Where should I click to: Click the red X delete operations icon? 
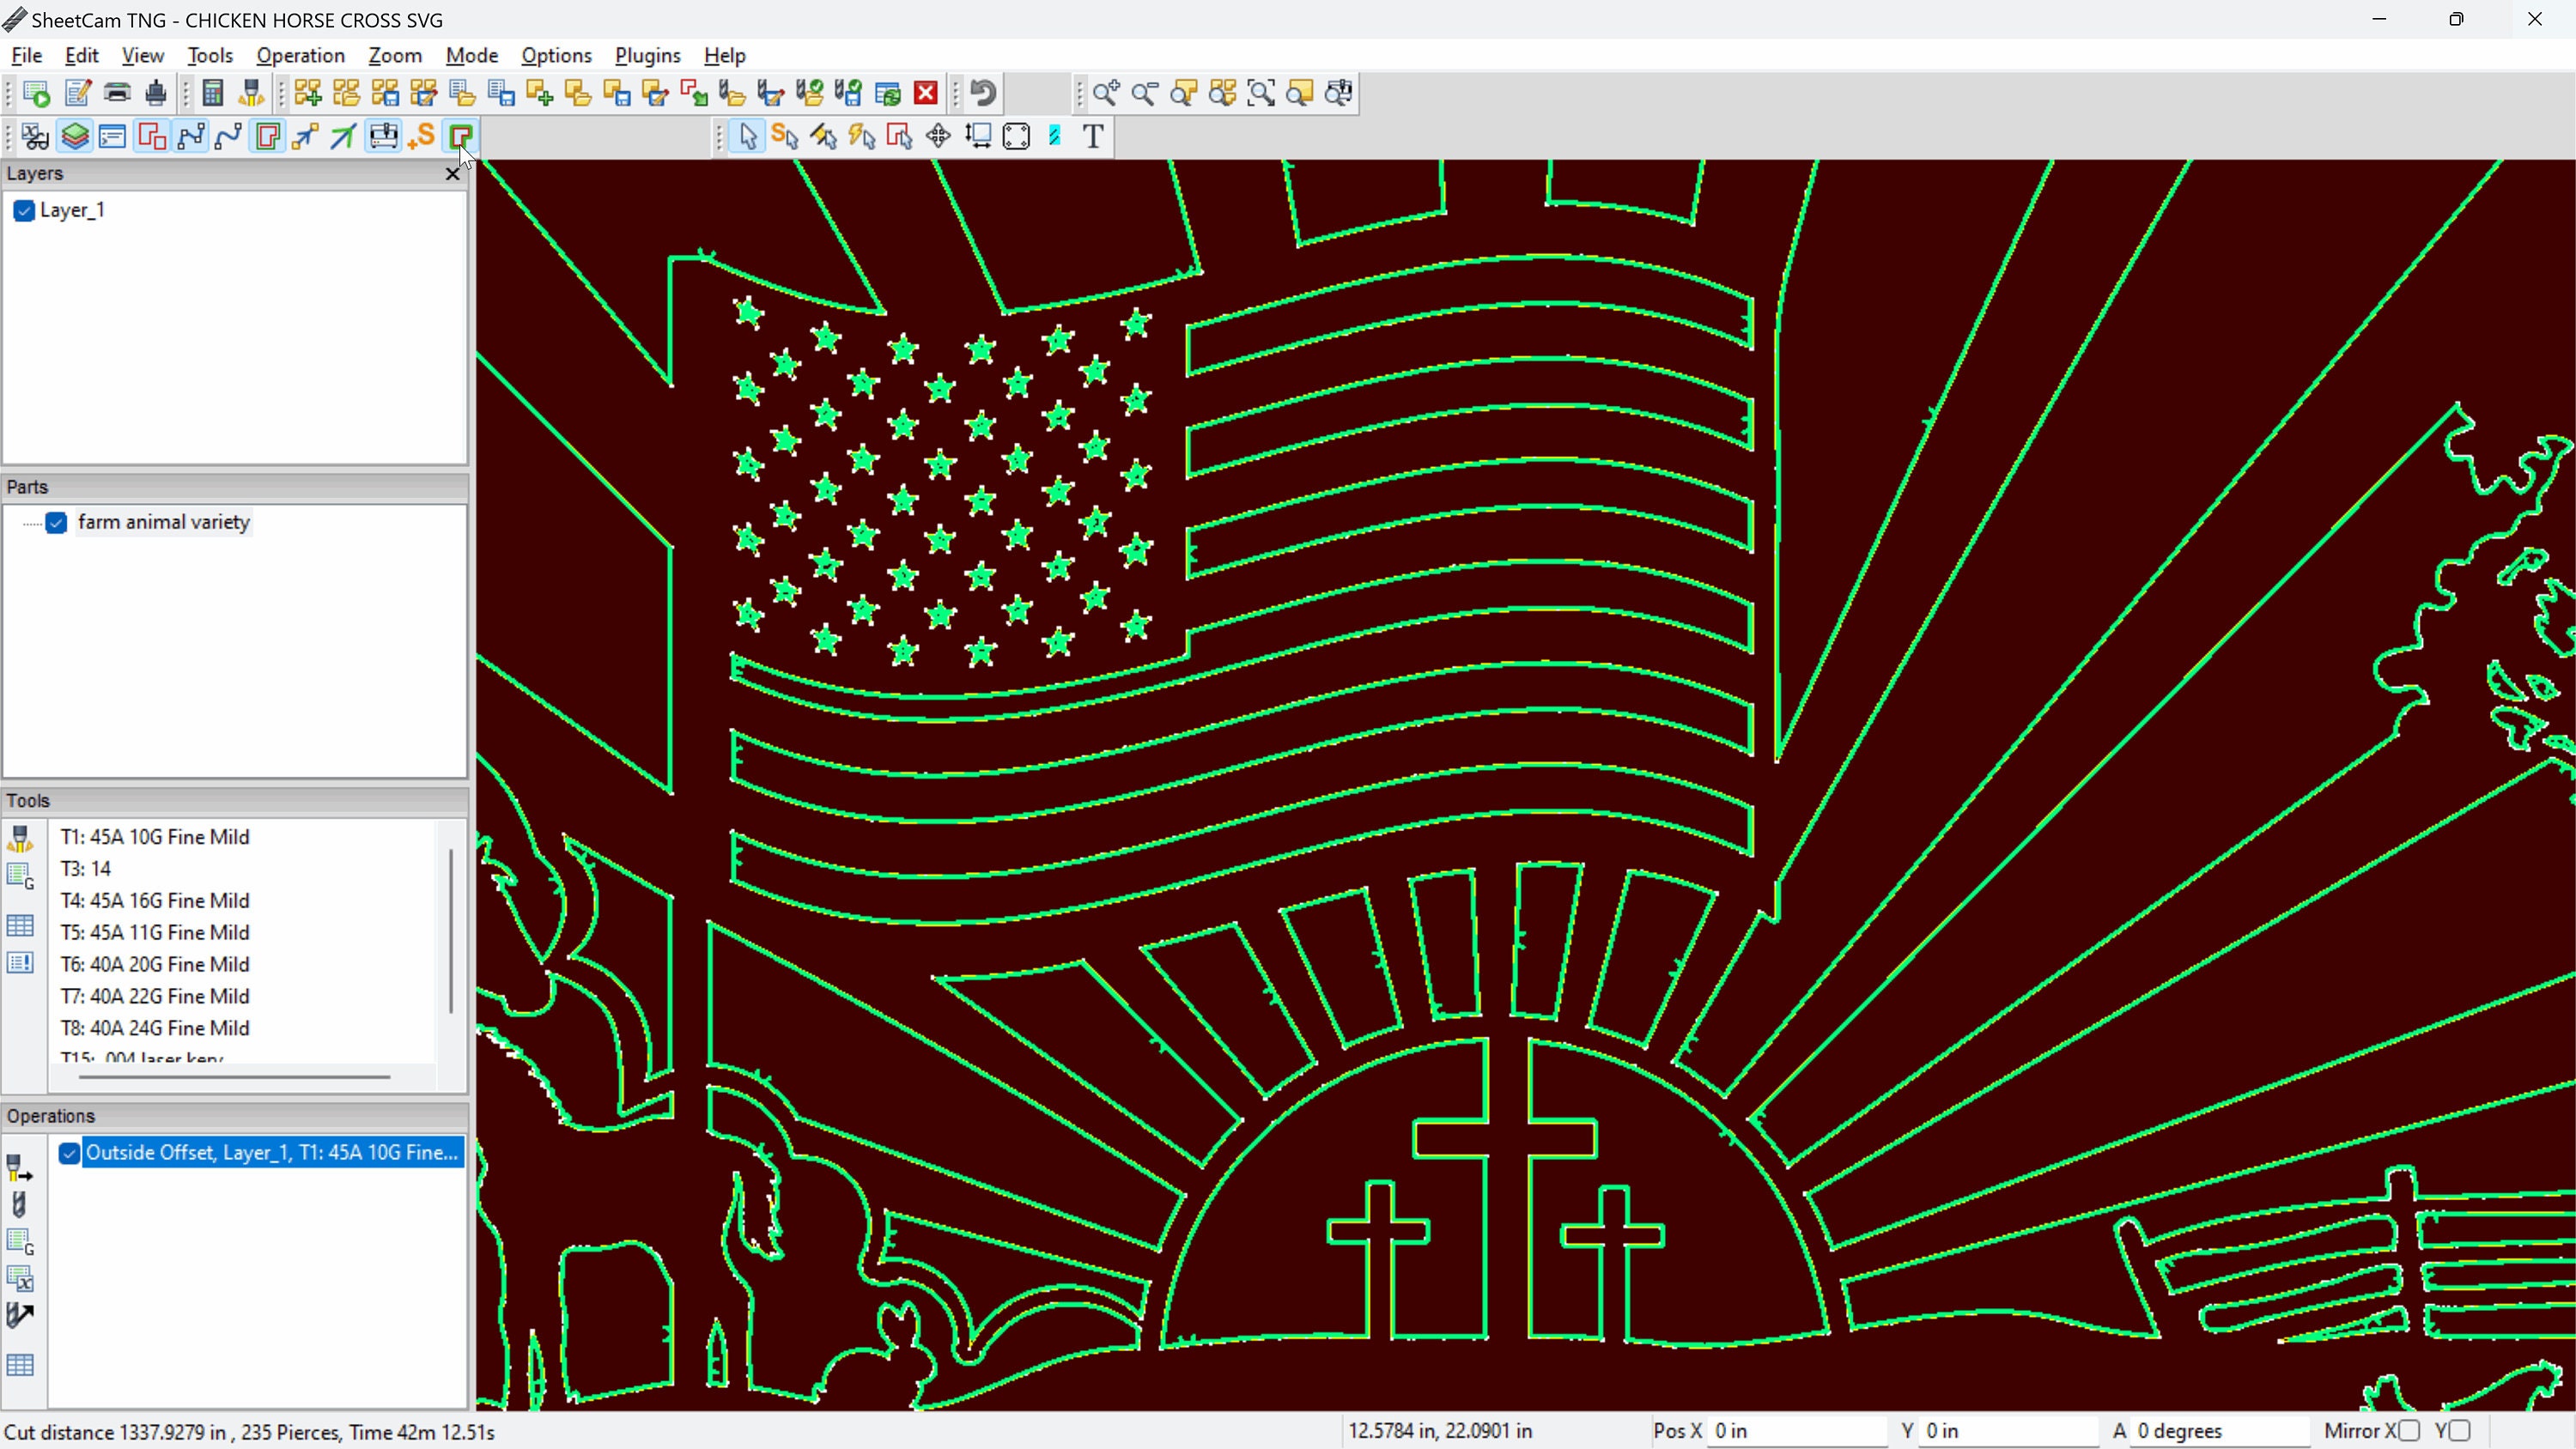click(925, 92)
